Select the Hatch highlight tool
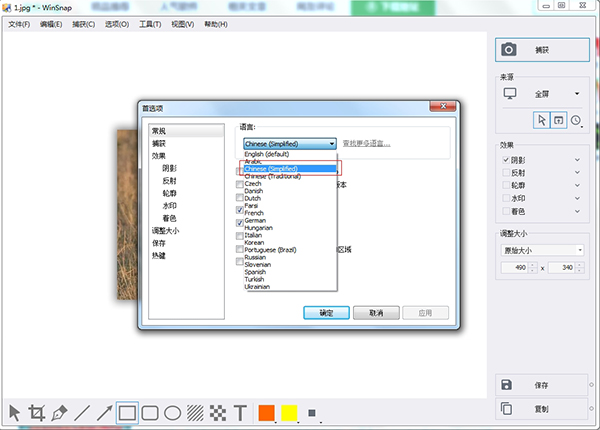 pyautogui.click(x=195, y=413)
